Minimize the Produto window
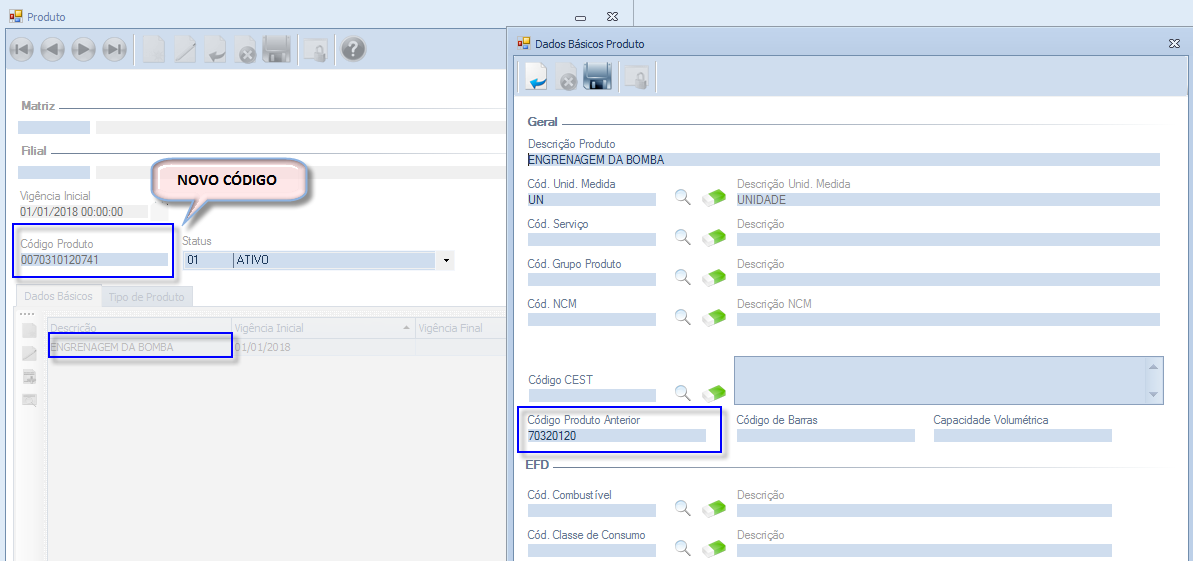The width and height of the screenshot is (1193, 561). pos(581,17)
